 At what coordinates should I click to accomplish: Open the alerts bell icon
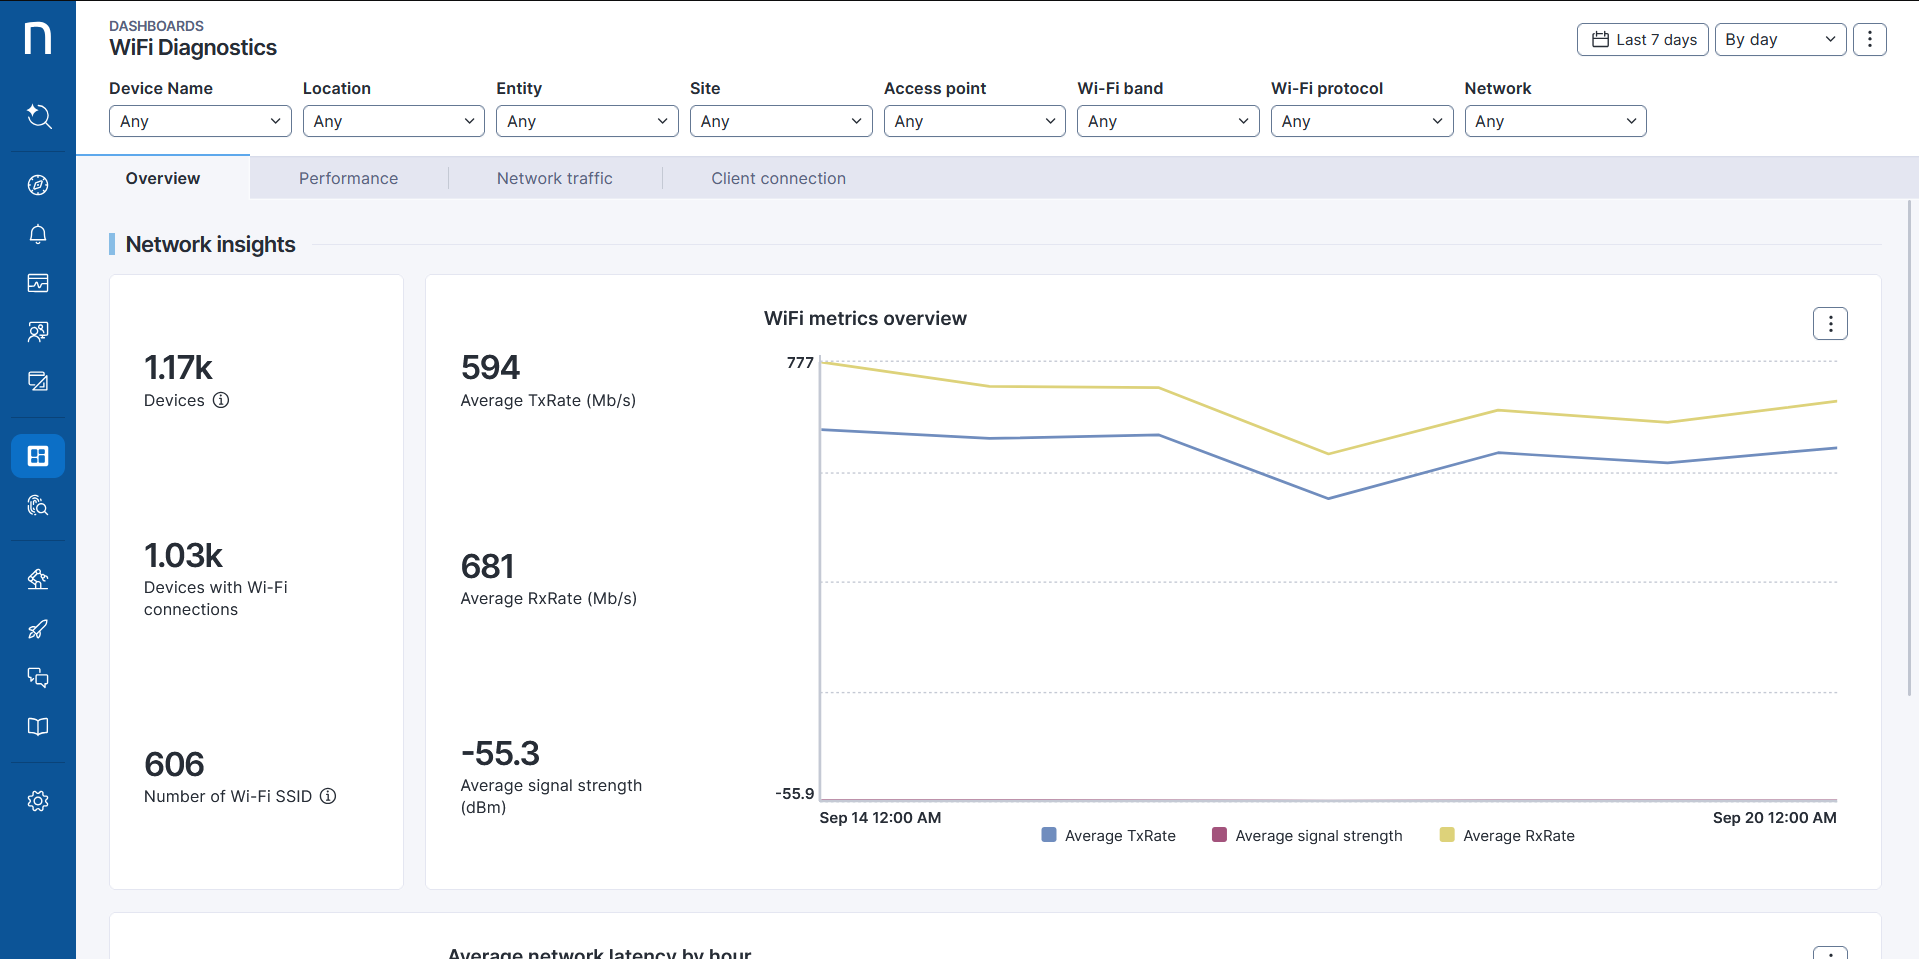38,234
